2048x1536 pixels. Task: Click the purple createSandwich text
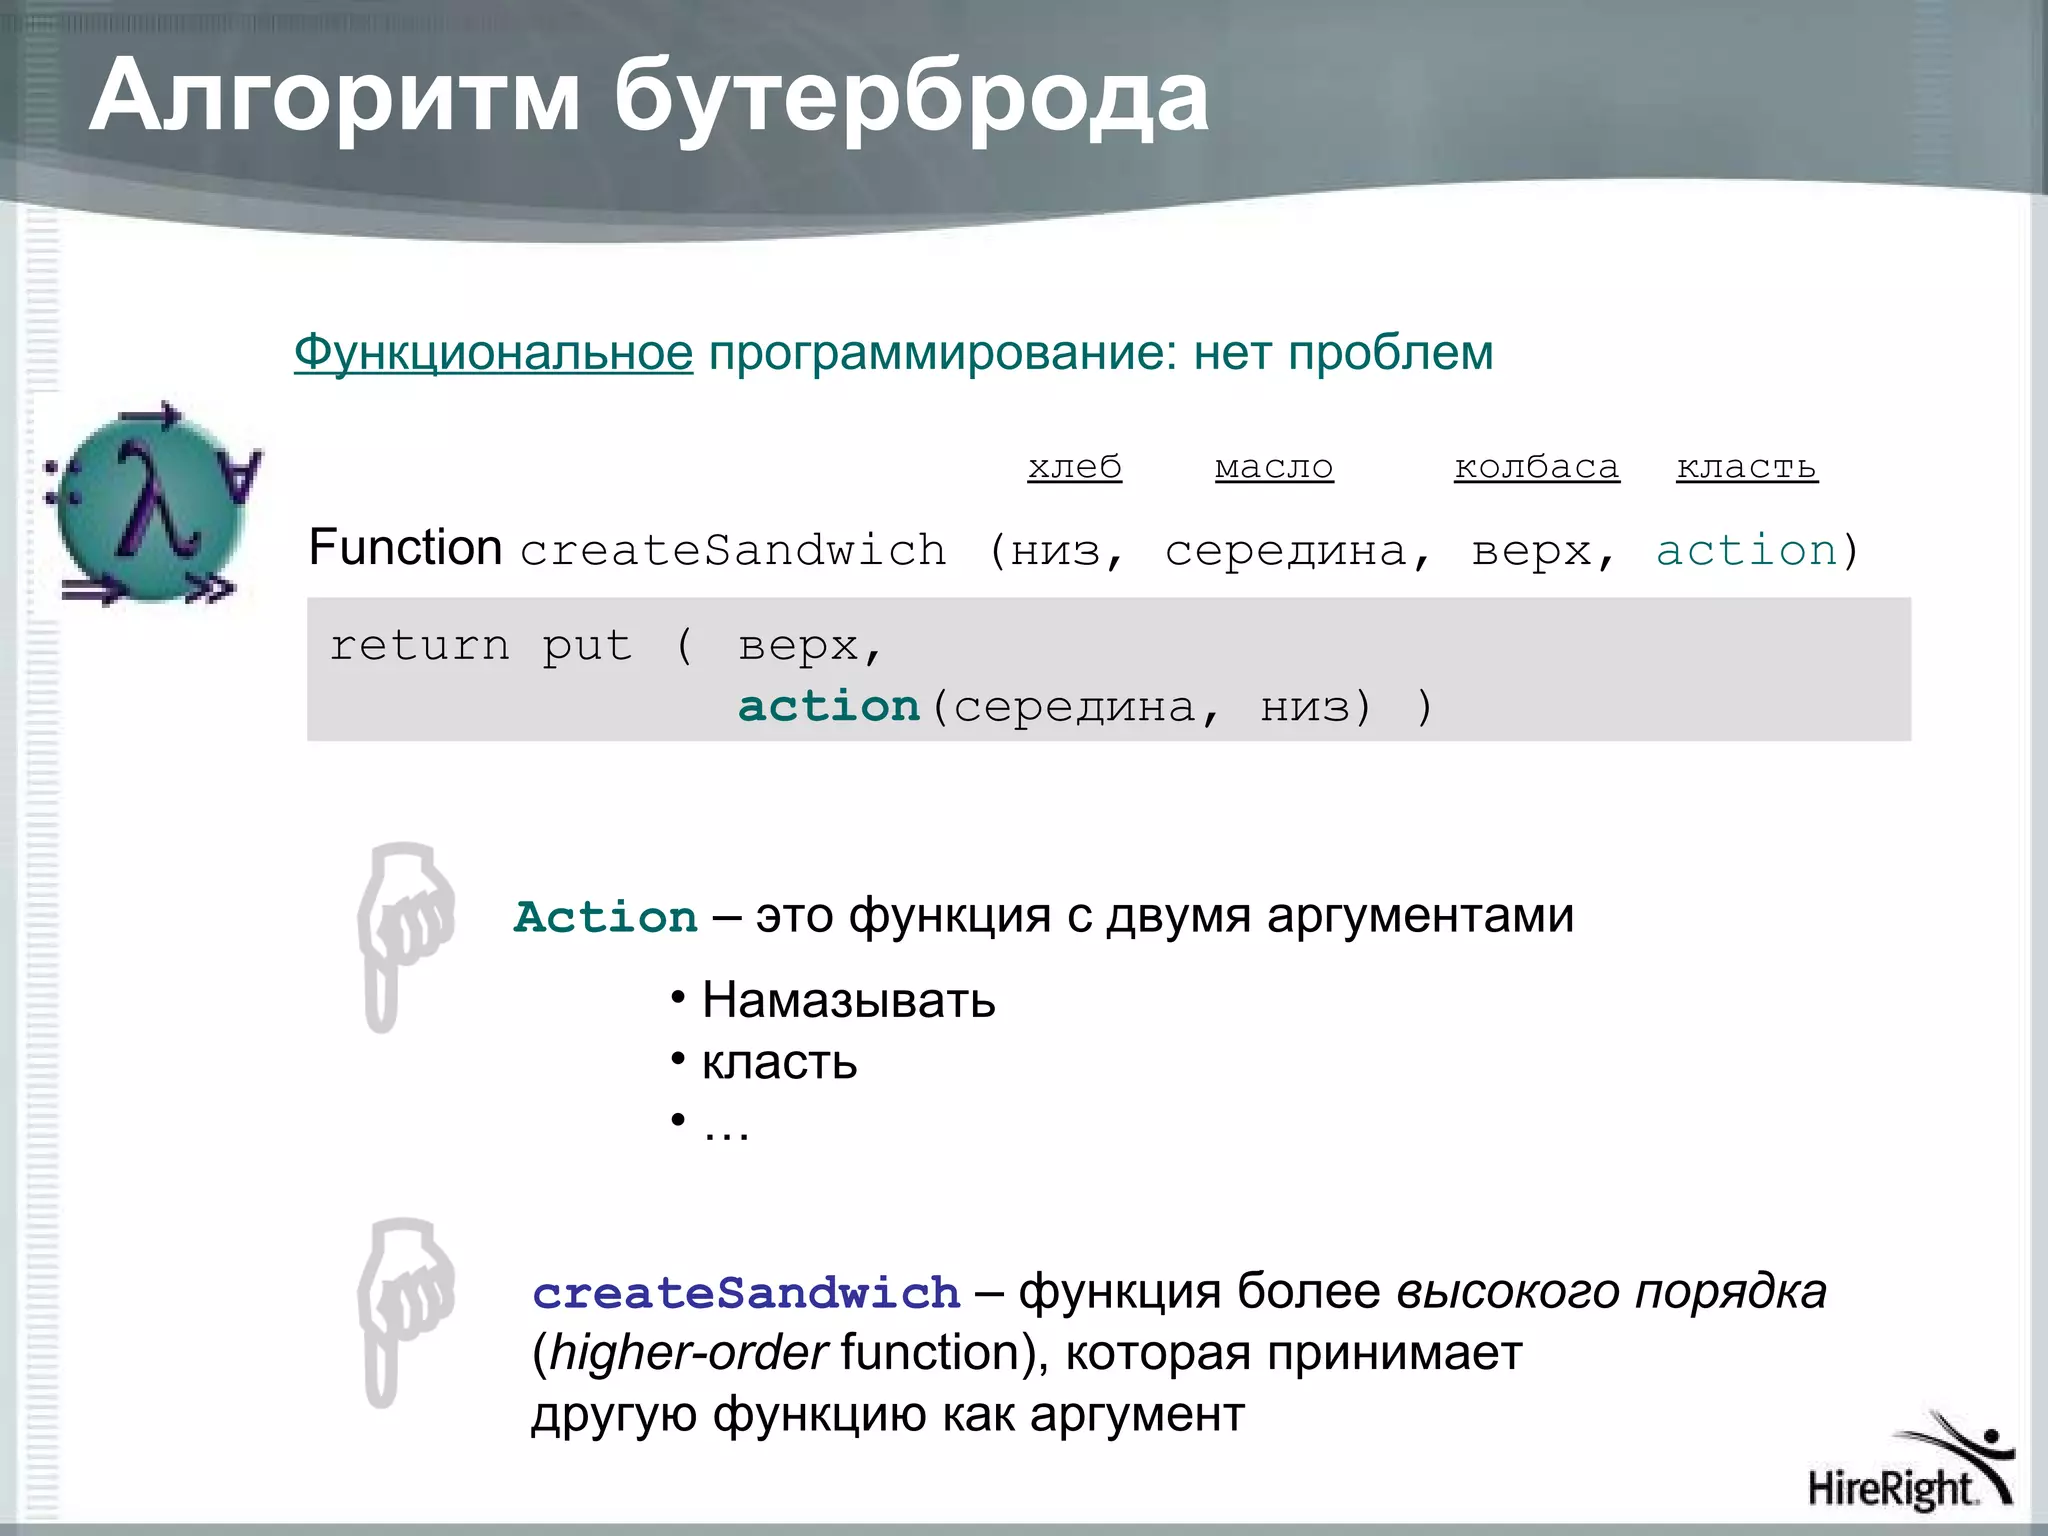click(746, 1293)
